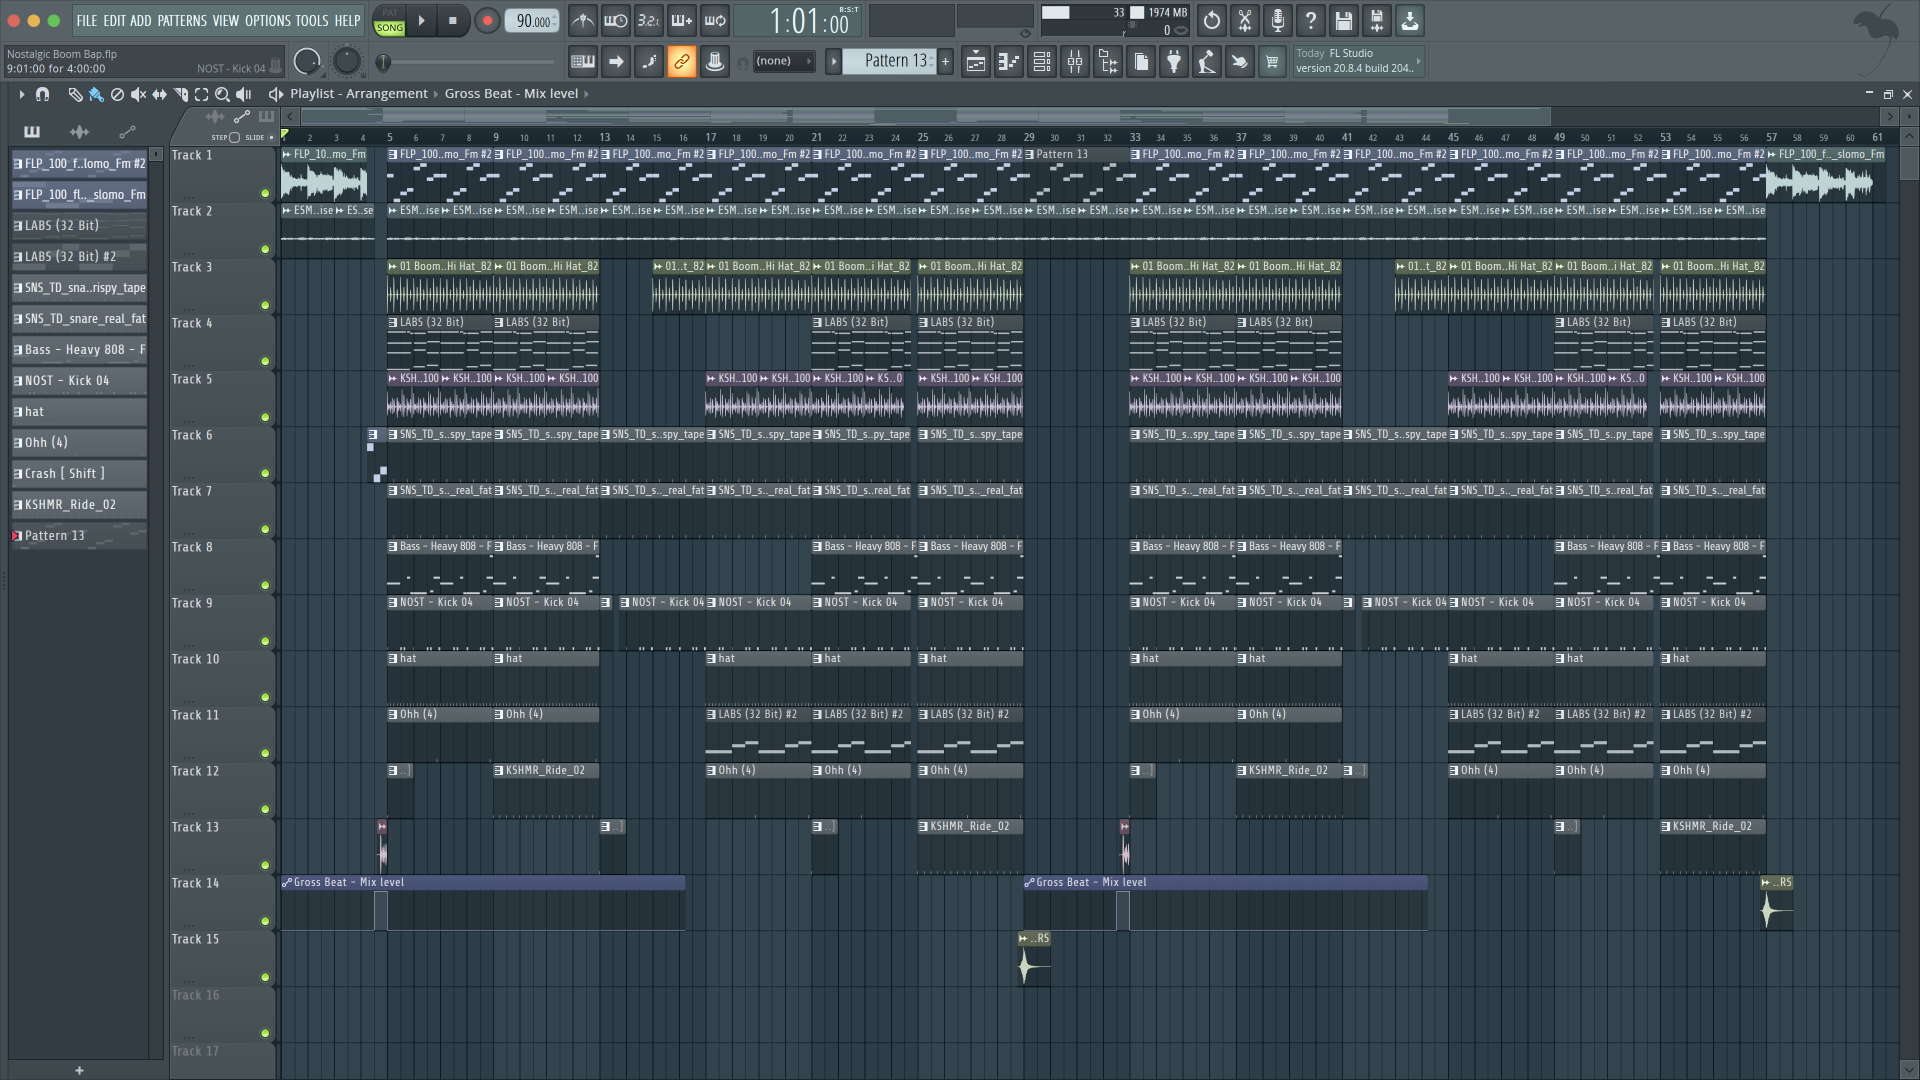This screenshot has width=1920, height=1080.
Task: Select the Draw pencil tool
Action: tap(75, 94)
